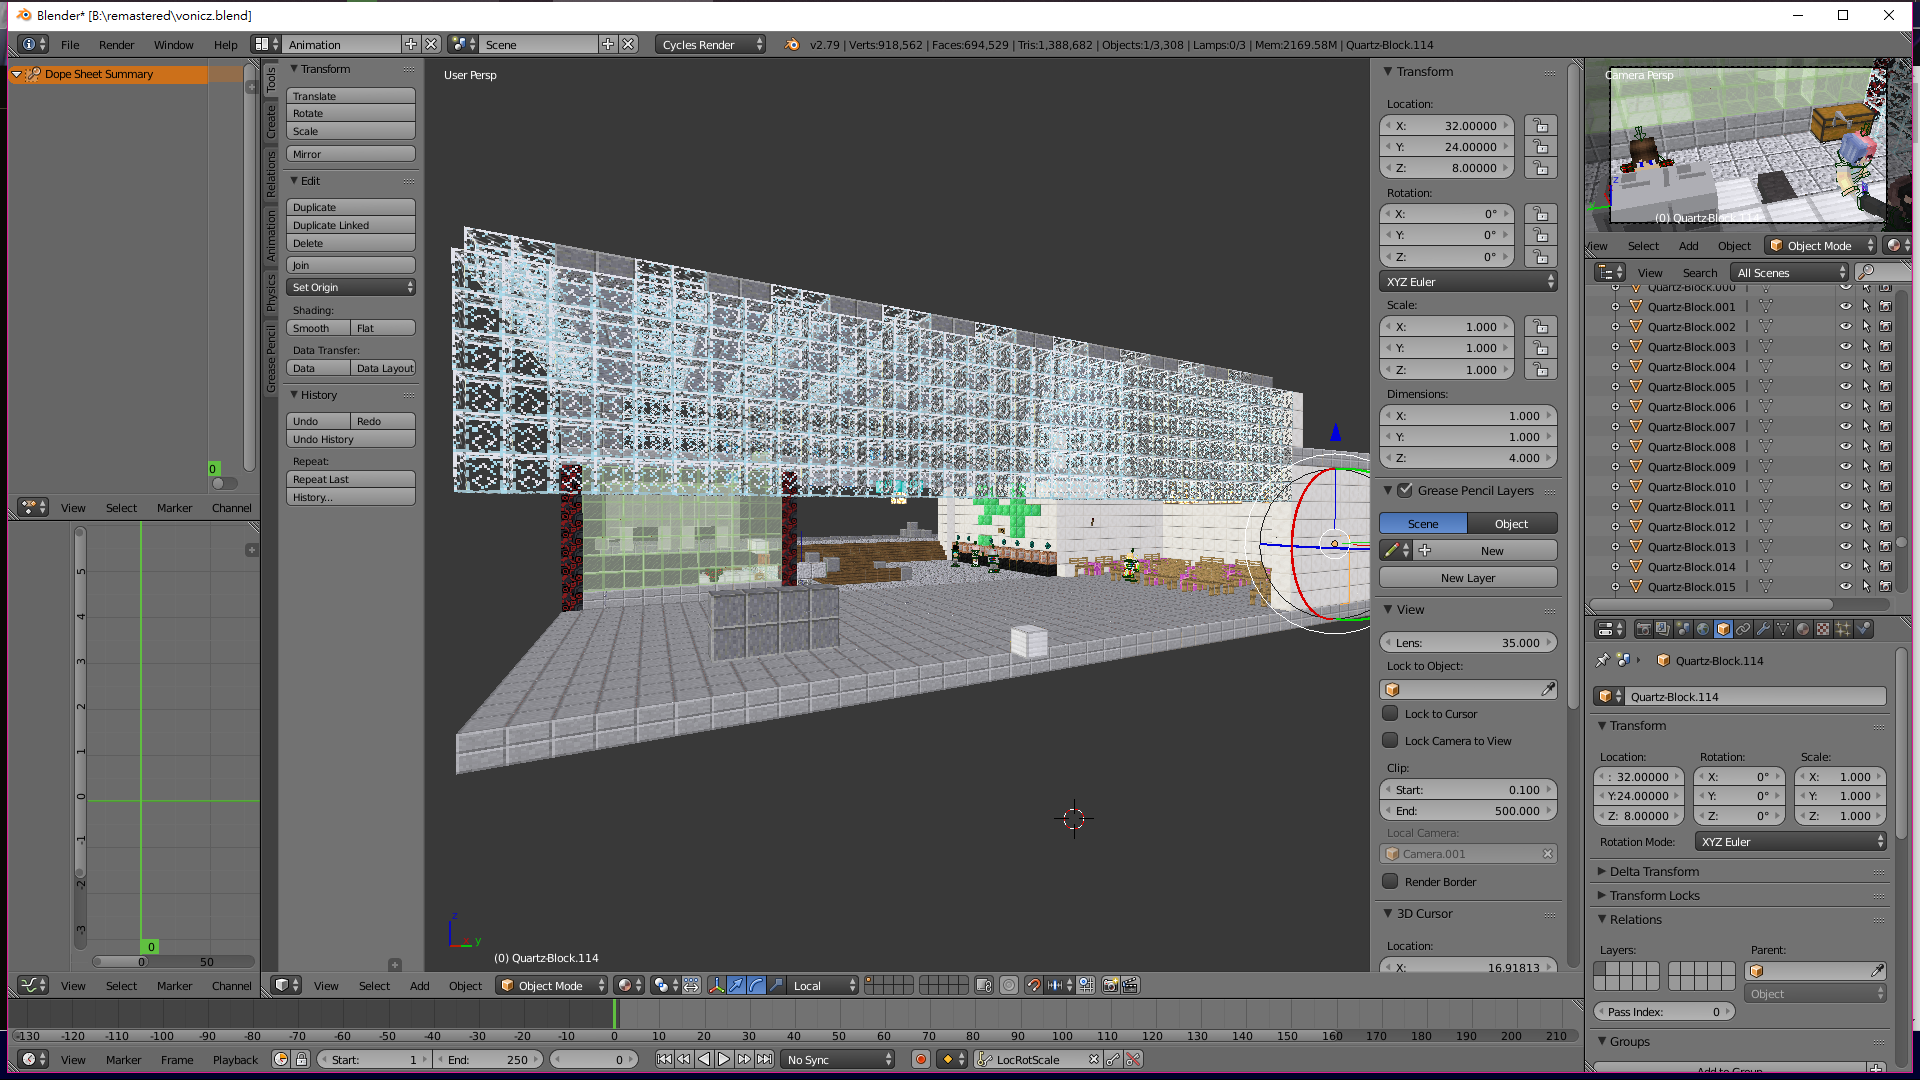This screenshot has height=1080, width=1920.
Task: Enable Lock Camera to View checkbox
Action: point(1390,741)
